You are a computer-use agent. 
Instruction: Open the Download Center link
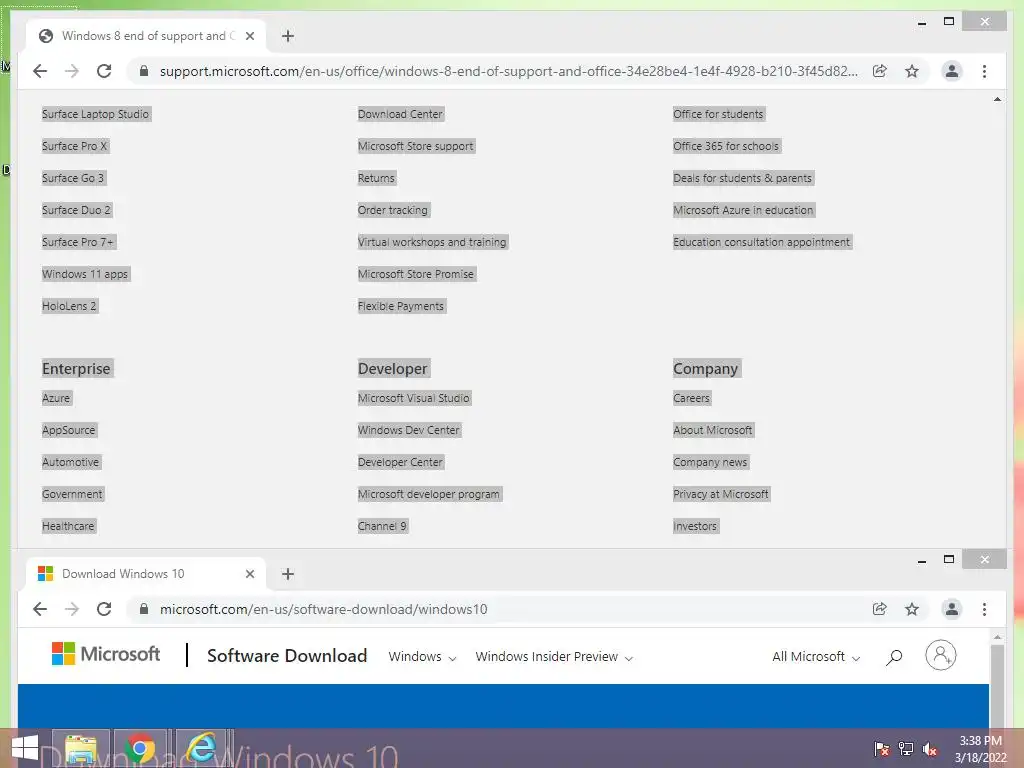pos(400,114)
